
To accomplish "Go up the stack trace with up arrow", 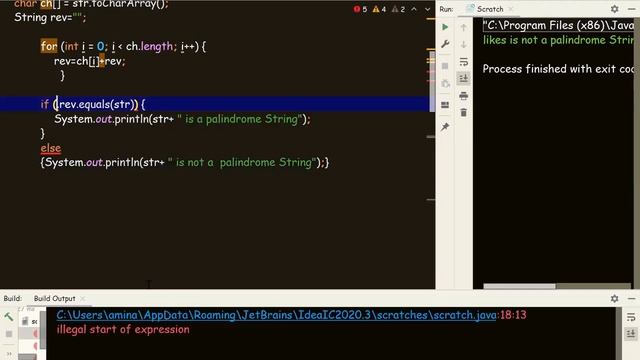I will coord(463,27).
